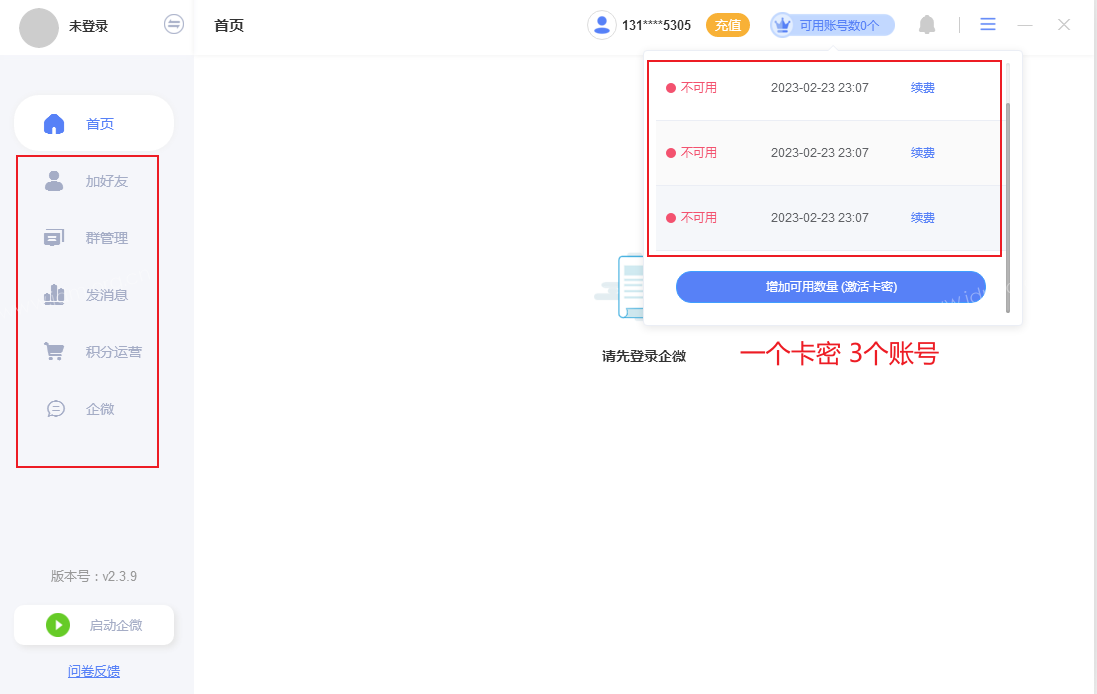This screenshot has width=1097, height=694.
Task: Open the 问卷反馈 link
Action: click(x=94, y=672)
